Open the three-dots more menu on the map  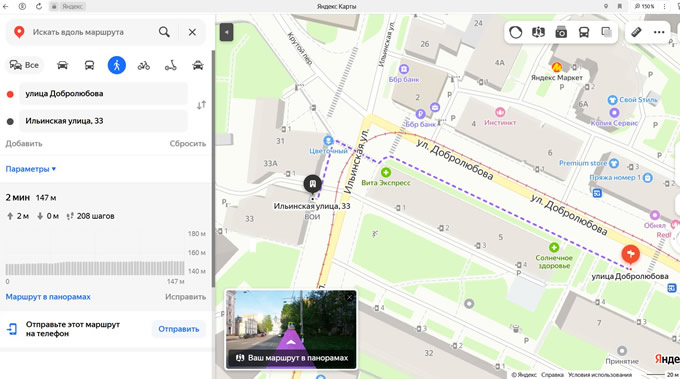click(x=659, y=32)
